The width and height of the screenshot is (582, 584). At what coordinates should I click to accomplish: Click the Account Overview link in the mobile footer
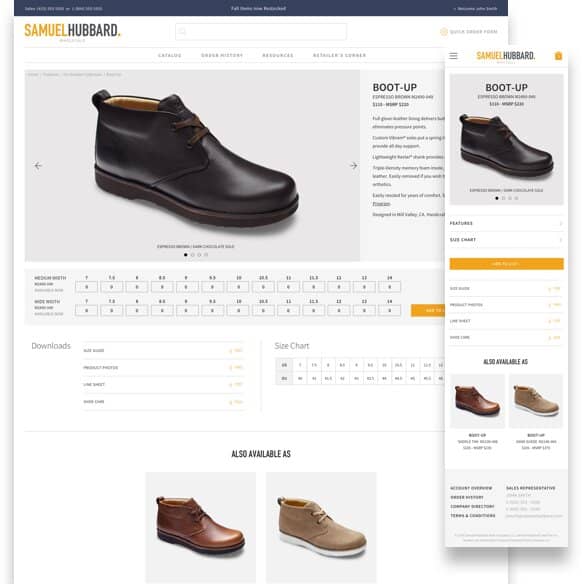(471, 488)
